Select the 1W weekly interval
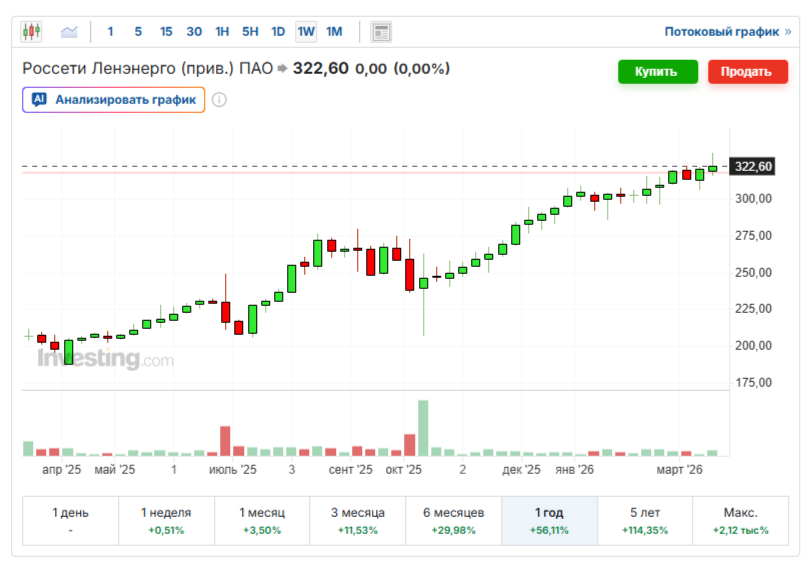This screenshot has width=809, height=563. (306, 32)
